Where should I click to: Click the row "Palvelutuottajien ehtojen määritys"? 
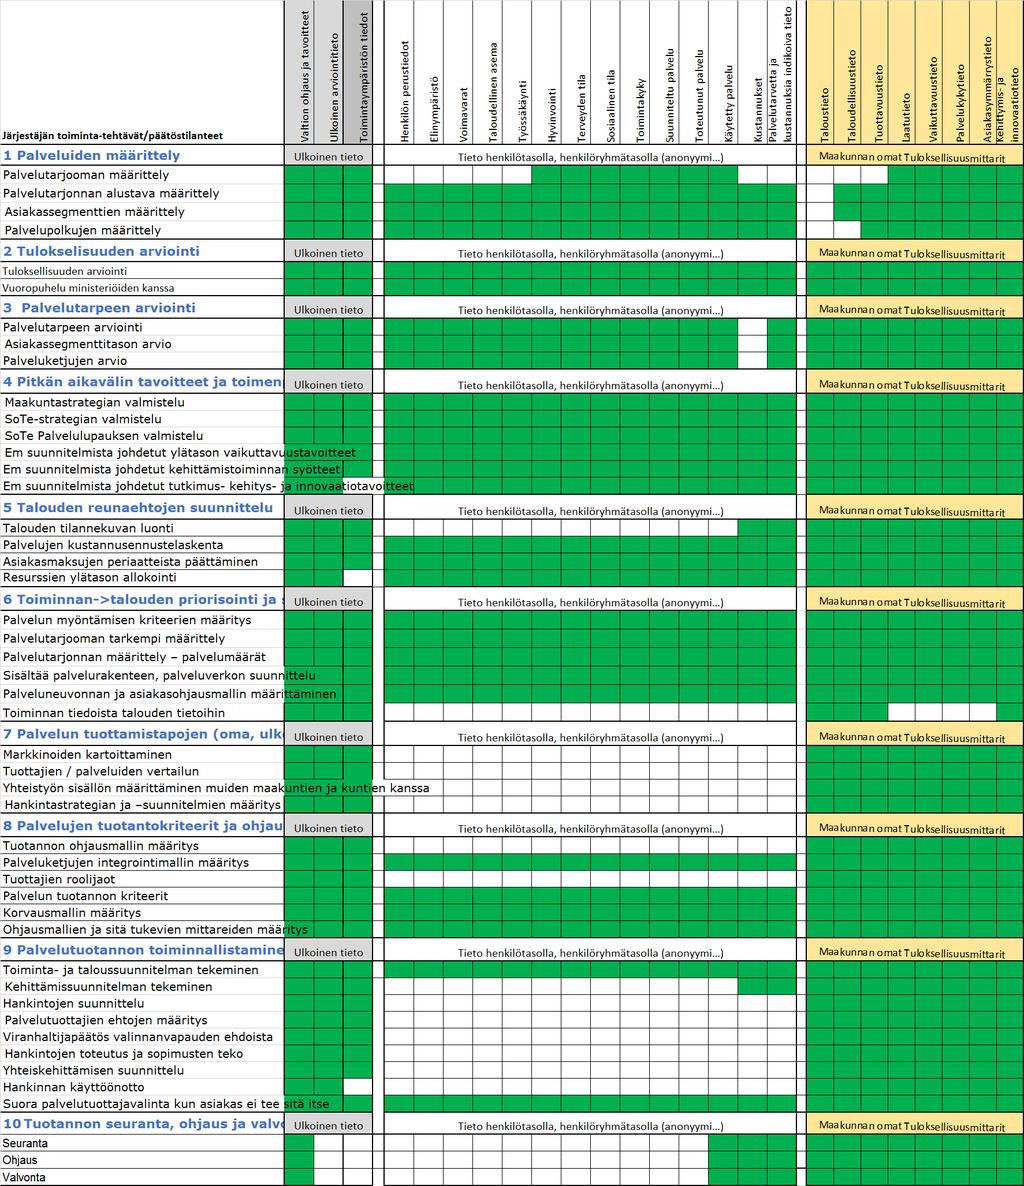[x=105, y=1020]
